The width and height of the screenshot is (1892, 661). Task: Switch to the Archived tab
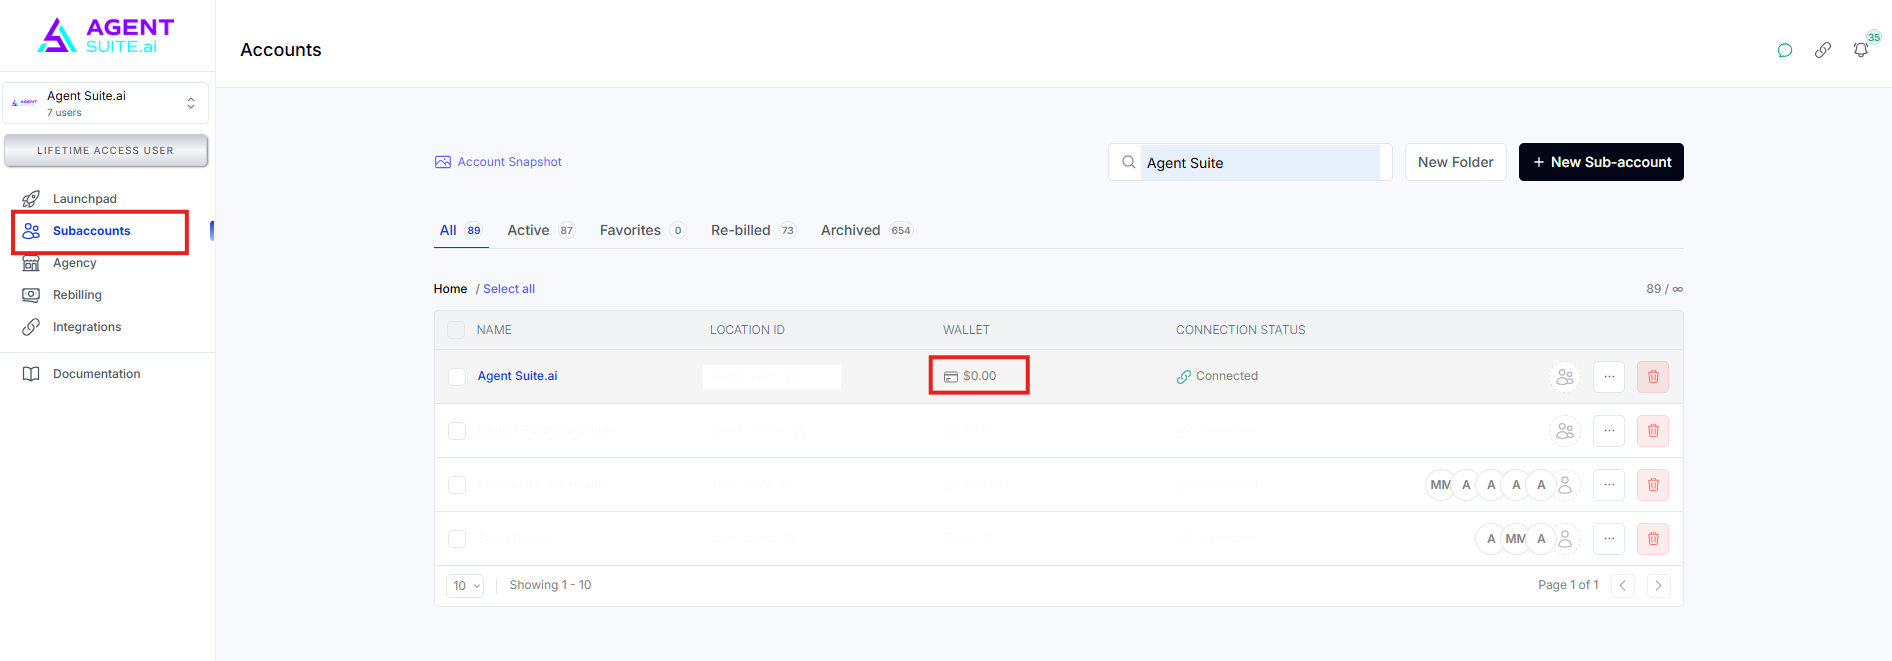(x=867, y=230)
